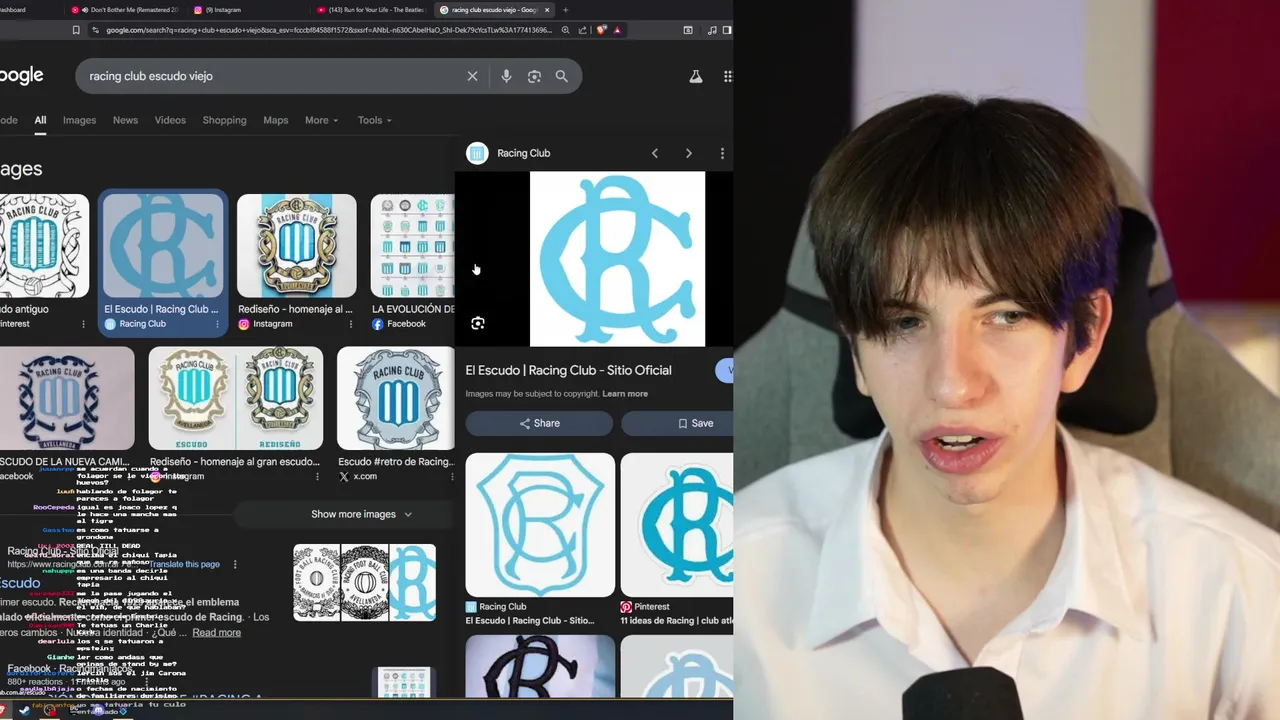Image resolution: width=1280 pixels, height=720 pixels.
Task: Switch to the Videos tab
Action: (170, 120)
